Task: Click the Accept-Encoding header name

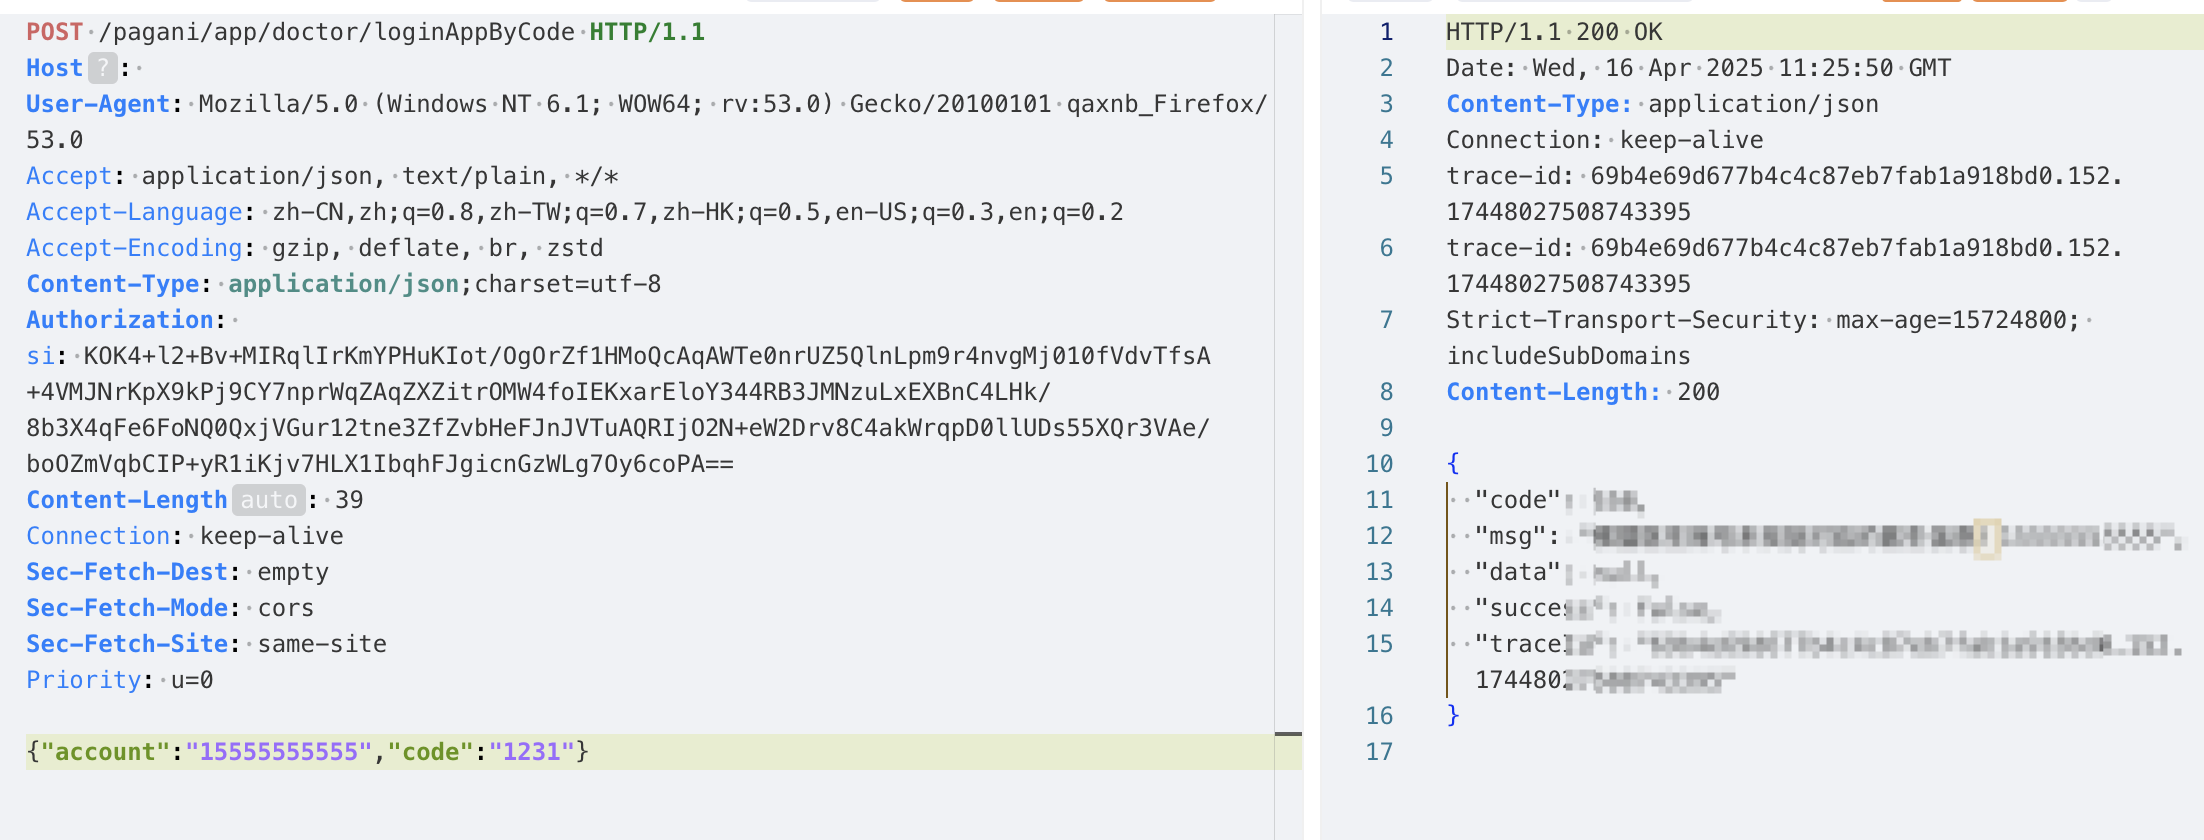Action: tap(134, 248)
